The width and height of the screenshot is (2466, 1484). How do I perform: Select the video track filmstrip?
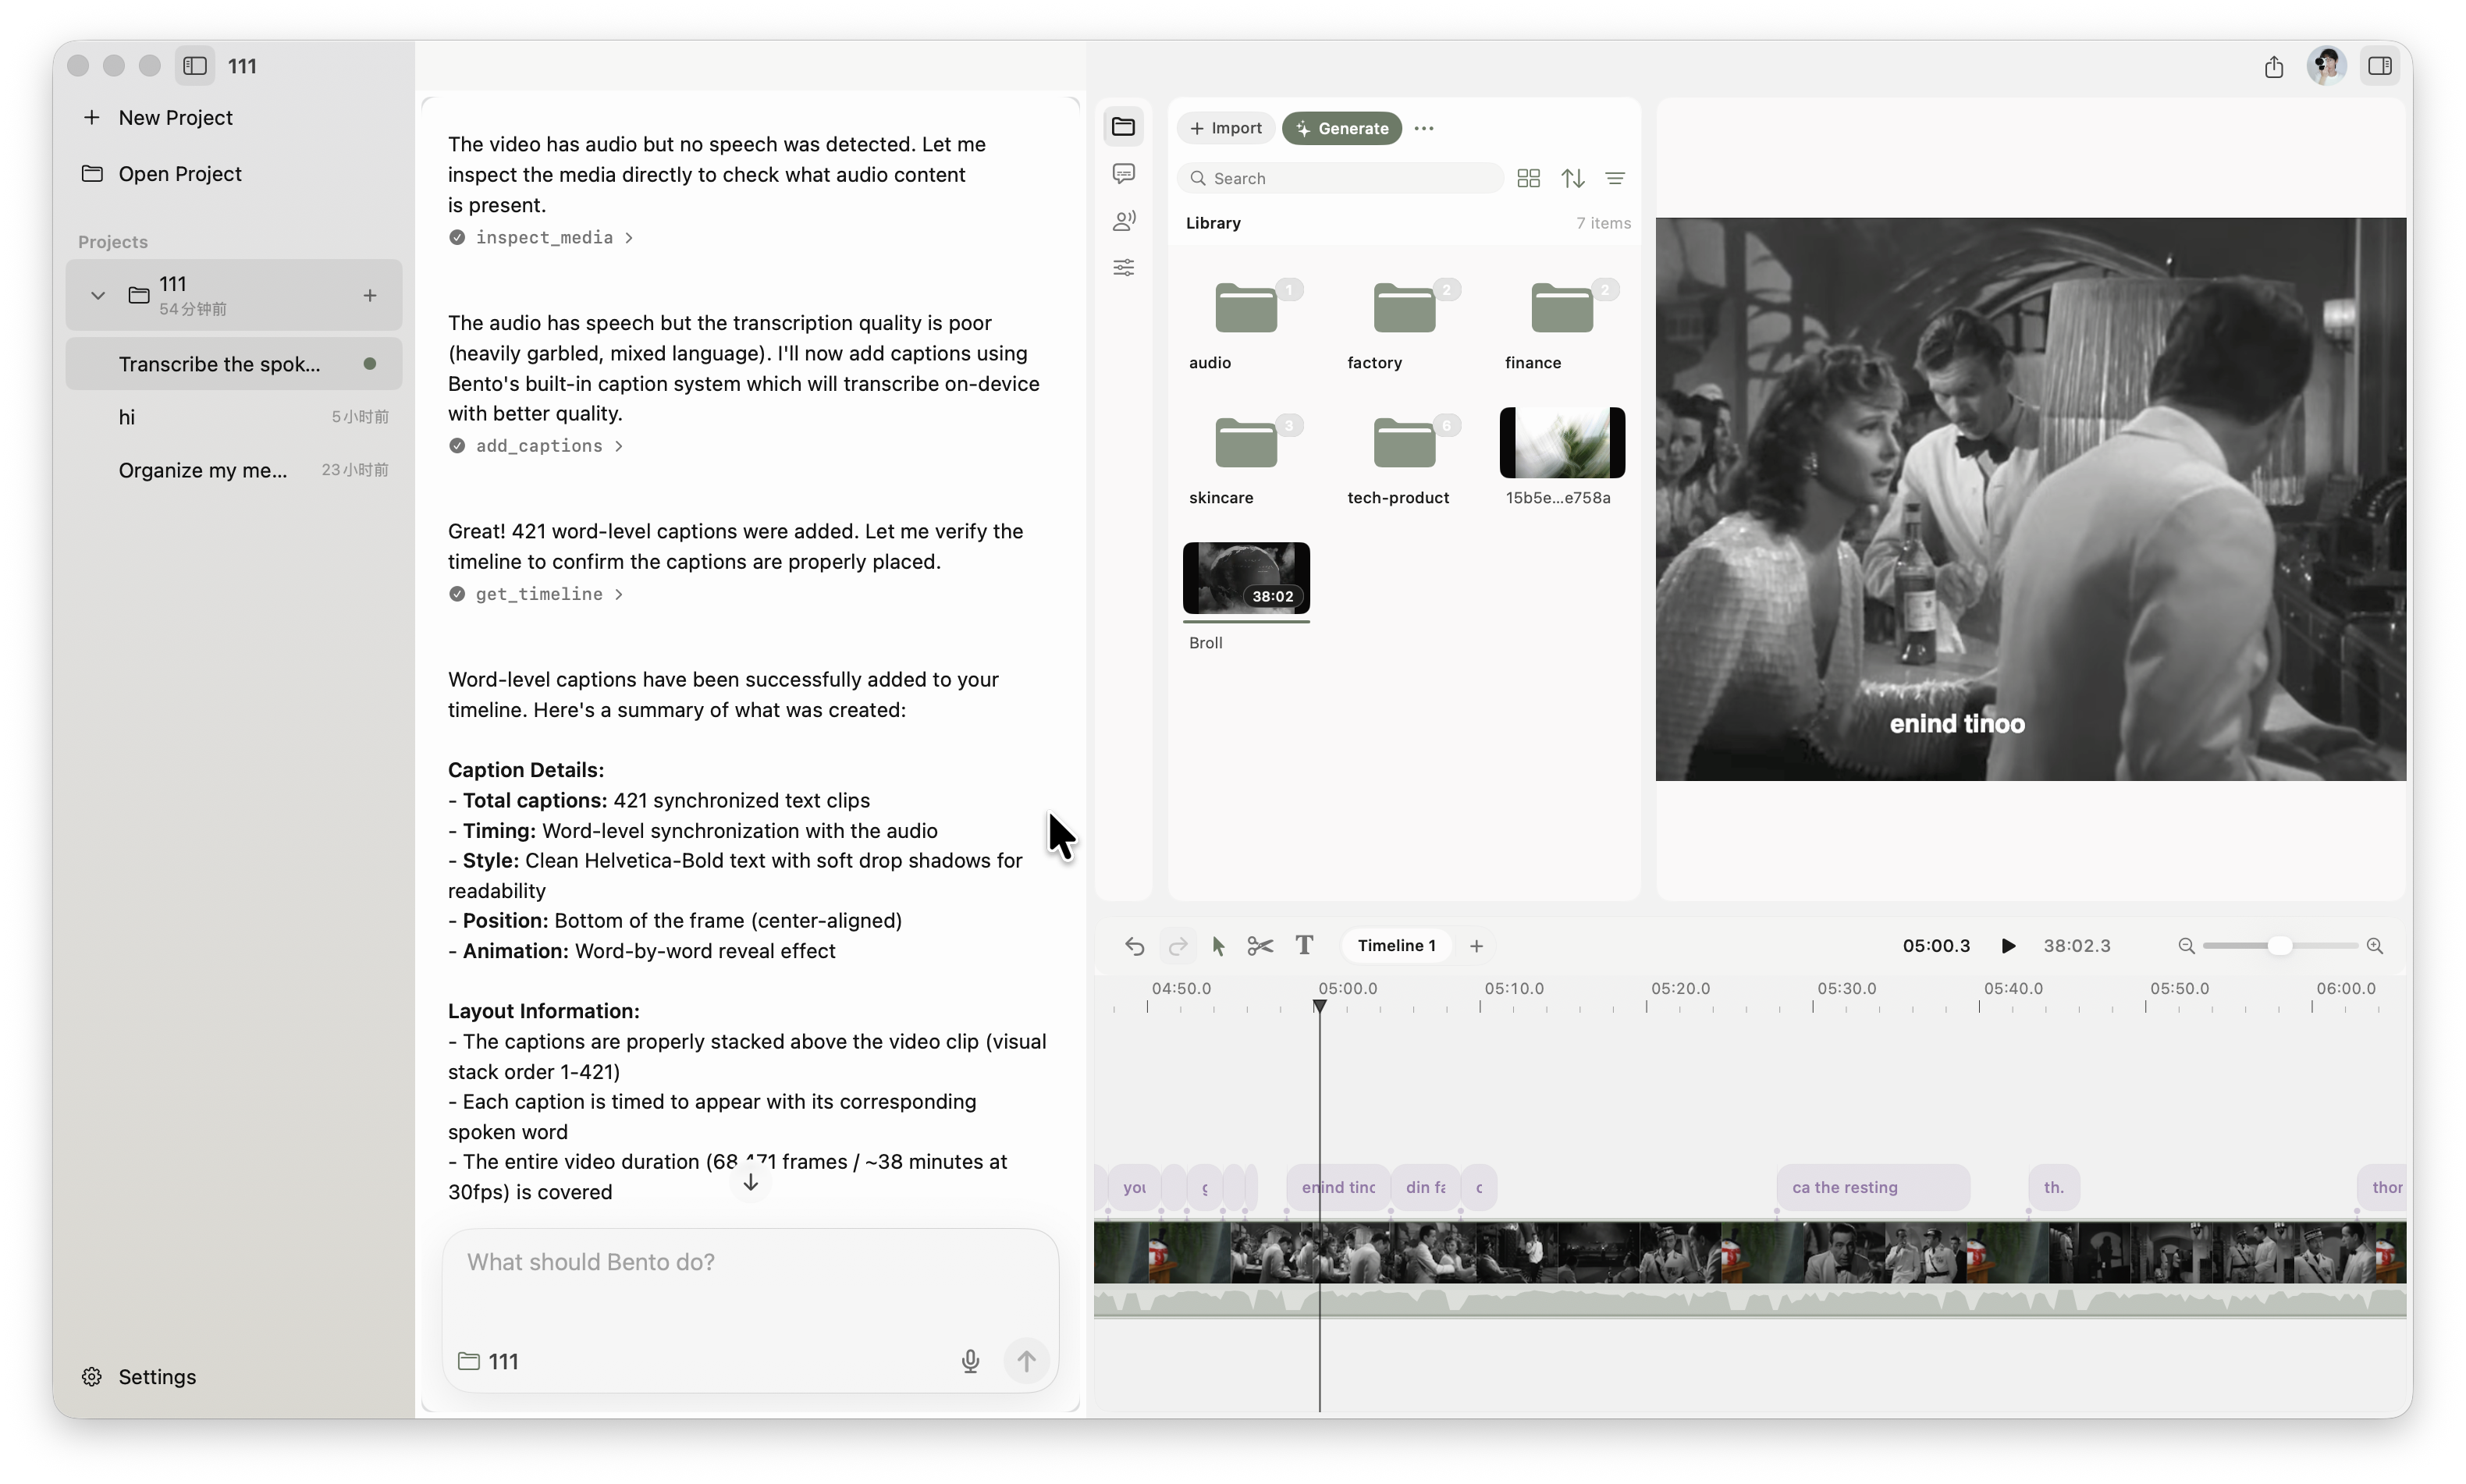(1749, 1251)
